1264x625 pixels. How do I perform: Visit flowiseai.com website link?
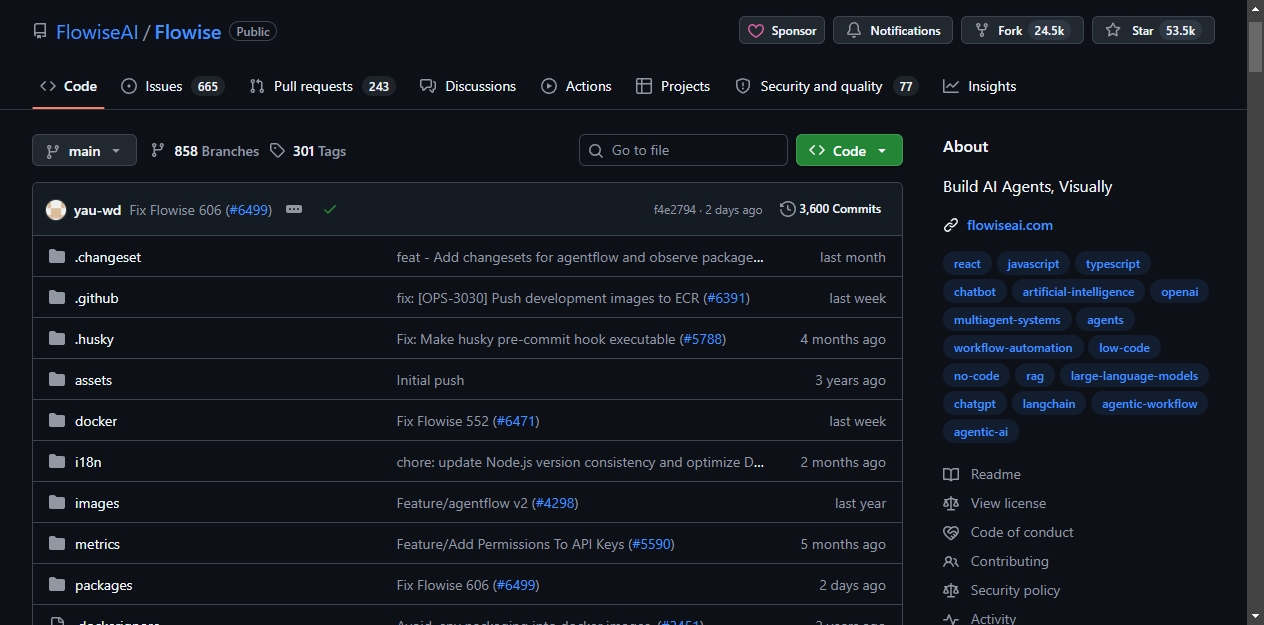[1010, 225]
